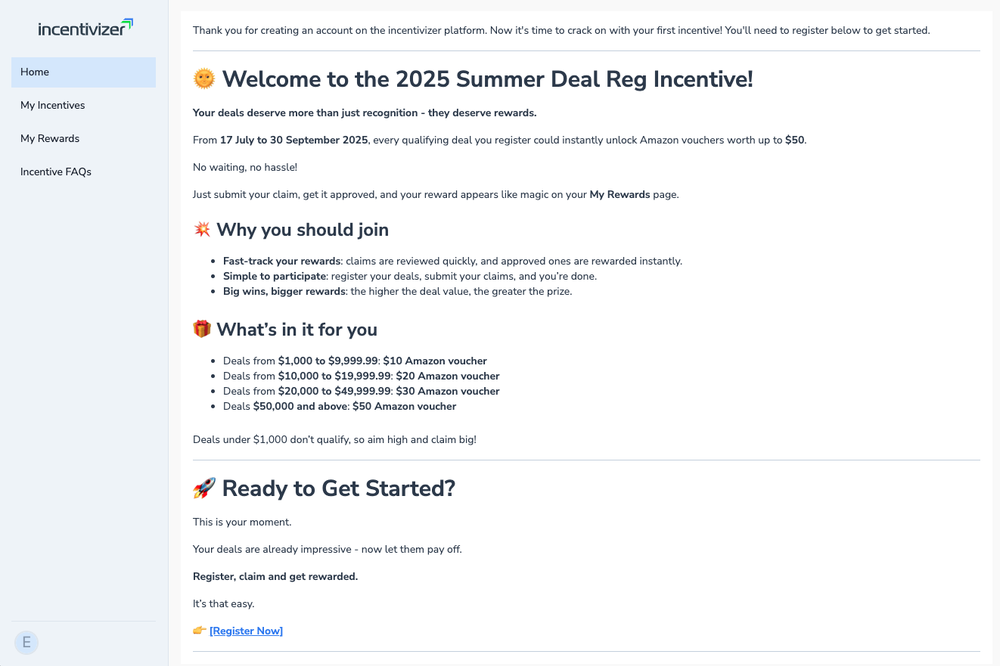Click the gift emoji beside What's in it for you
The width and height of the screenshot is (1000, 666).
(202, 329)
